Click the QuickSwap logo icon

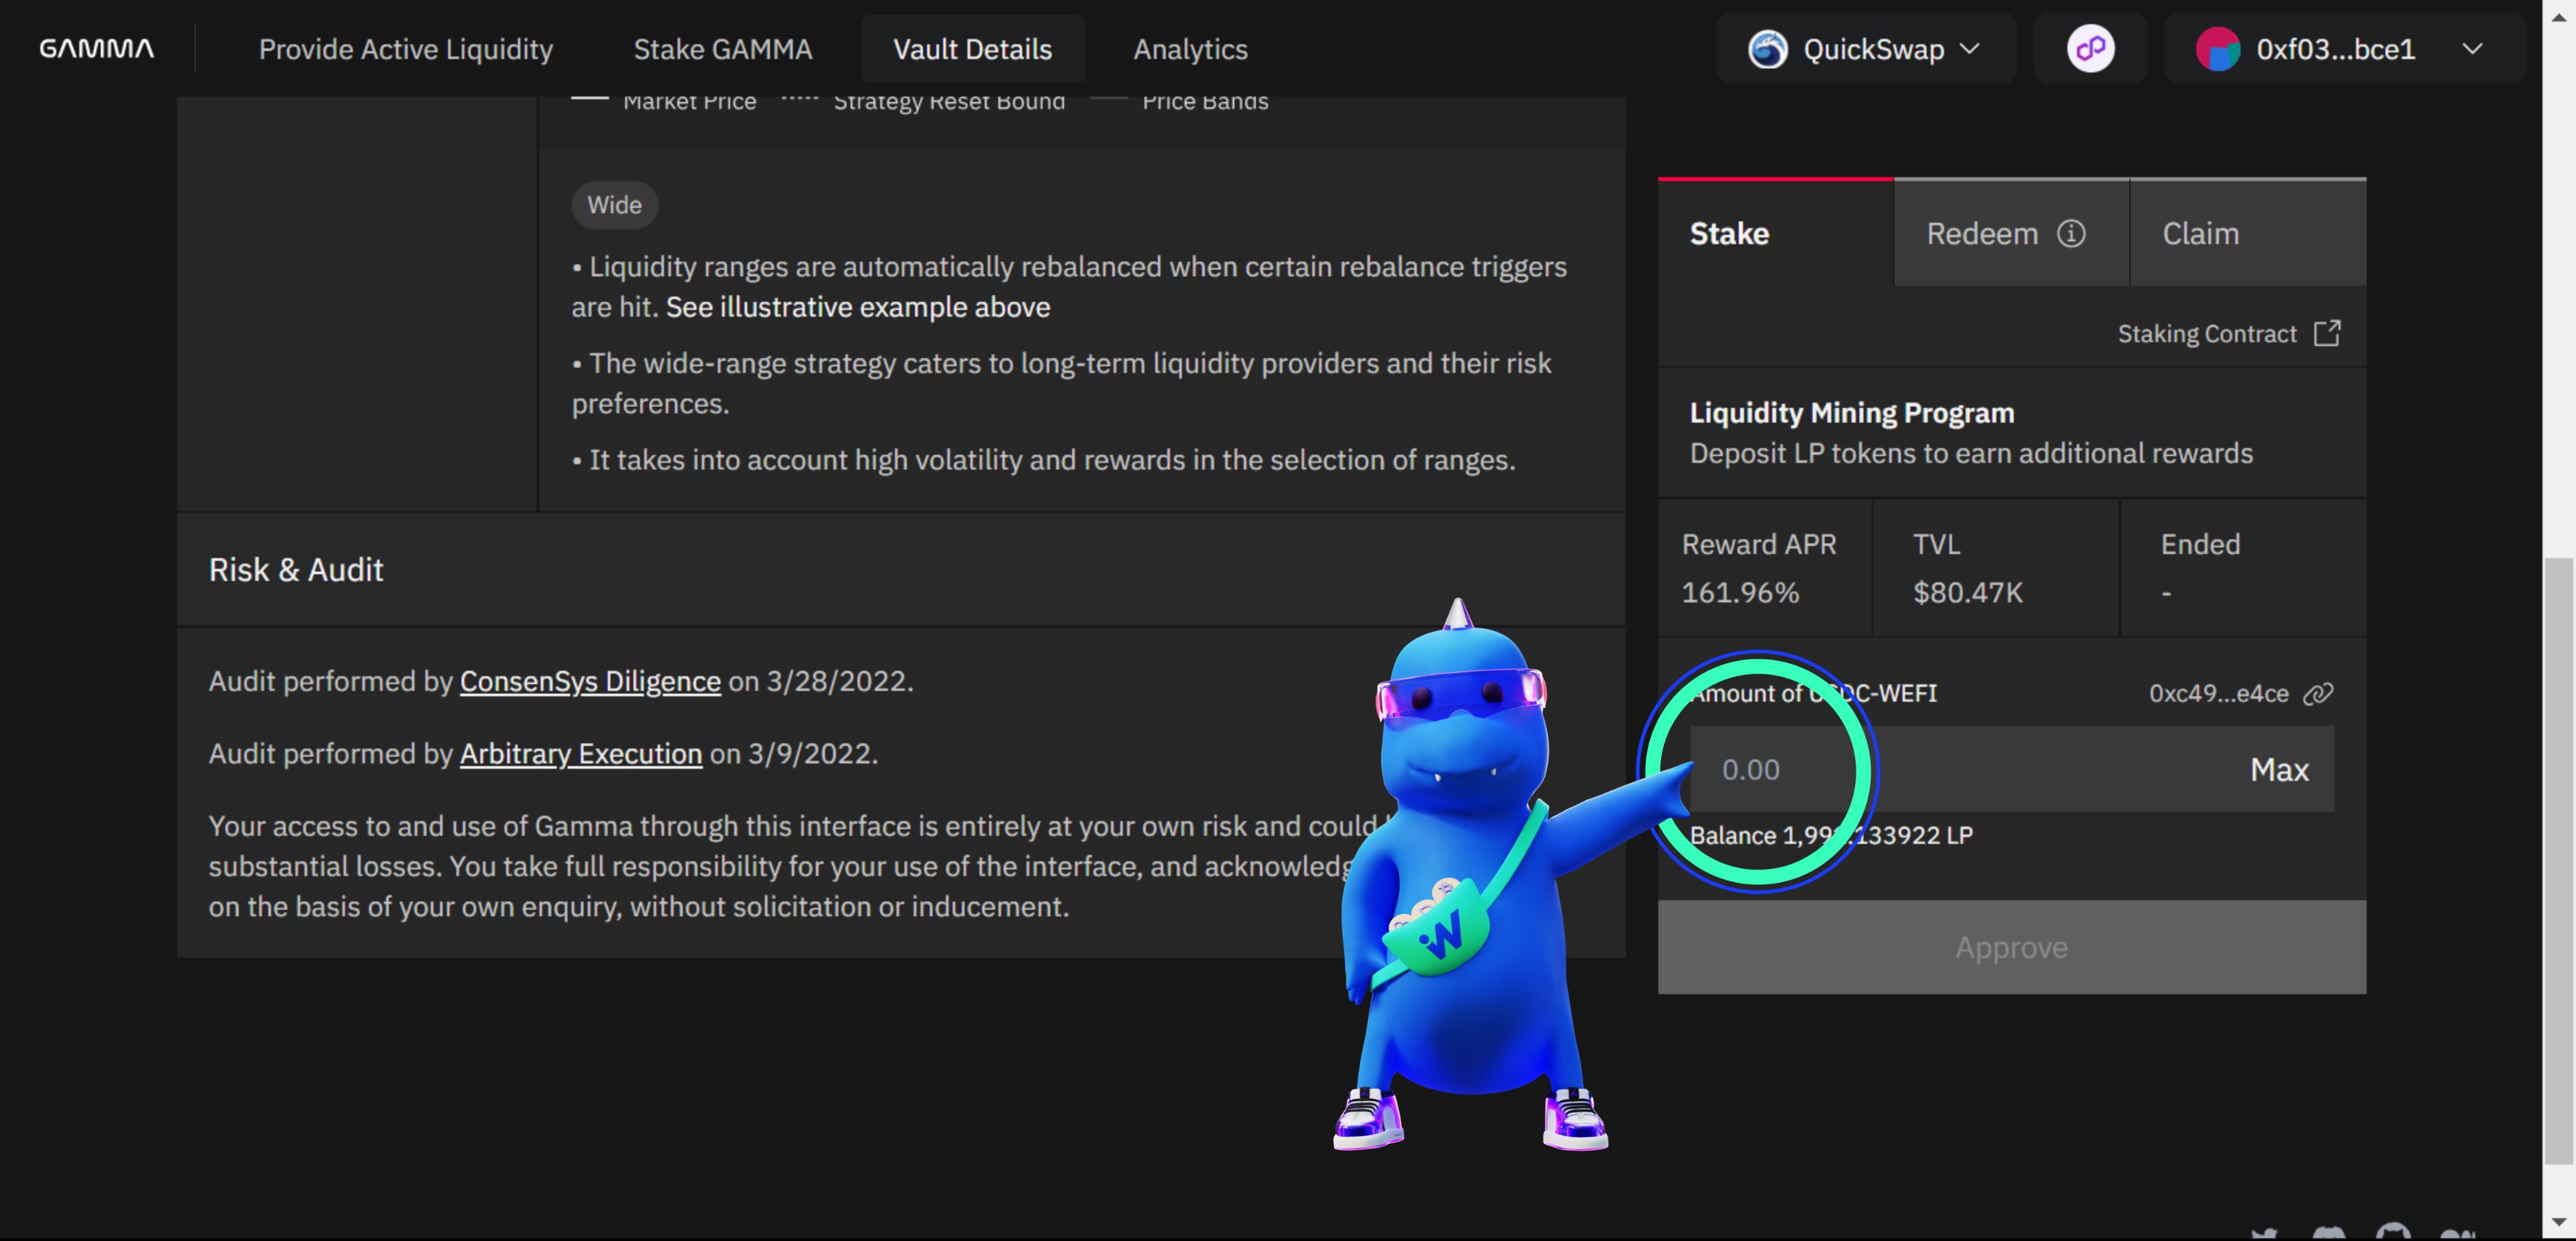1767,49
